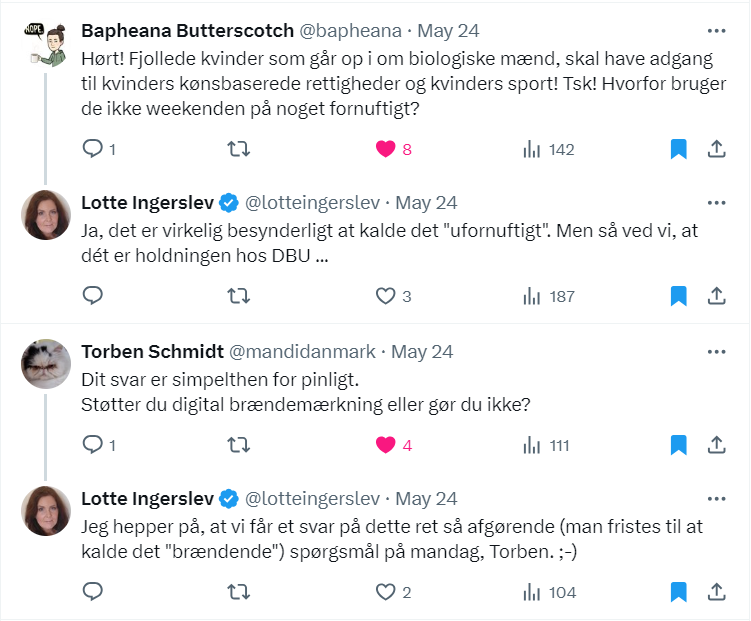Retweet Lotte Ingerslev's DBU reply
This screenshot has width=751, height=621.
[238, 296]
